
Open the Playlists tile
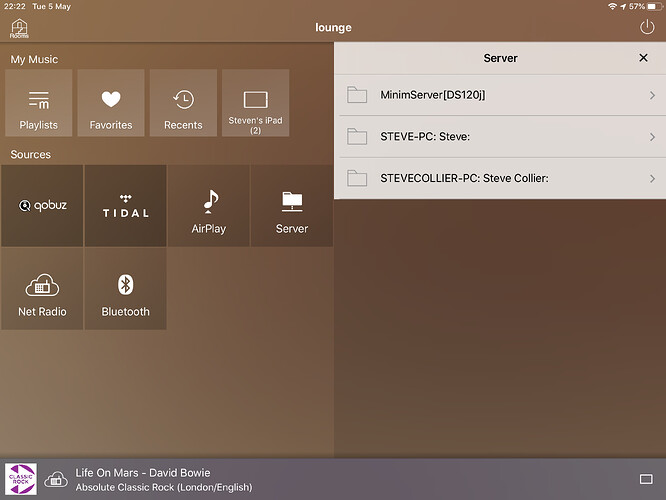coord(39,103)
